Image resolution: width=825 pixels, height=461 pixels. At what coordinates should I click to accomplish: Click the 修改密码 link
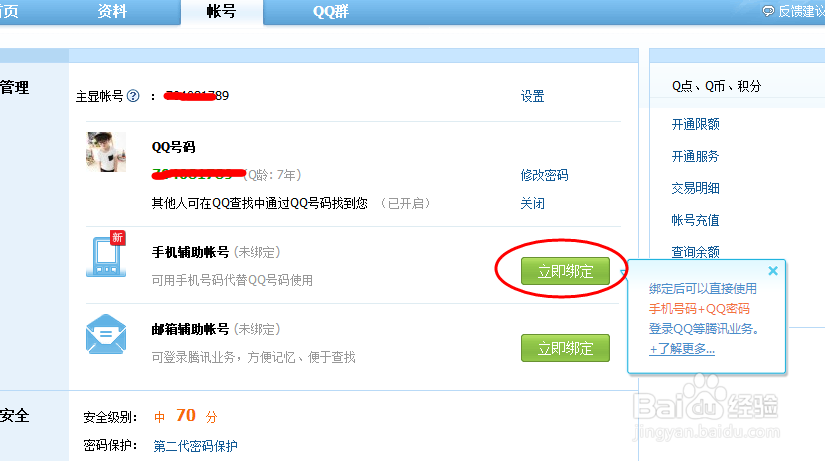544,175
